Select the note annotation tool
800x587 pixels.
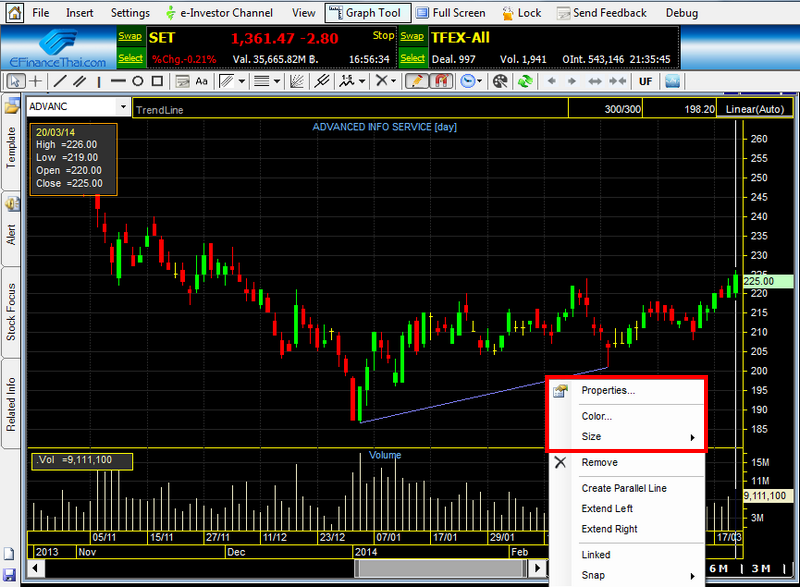click(182, 81)
